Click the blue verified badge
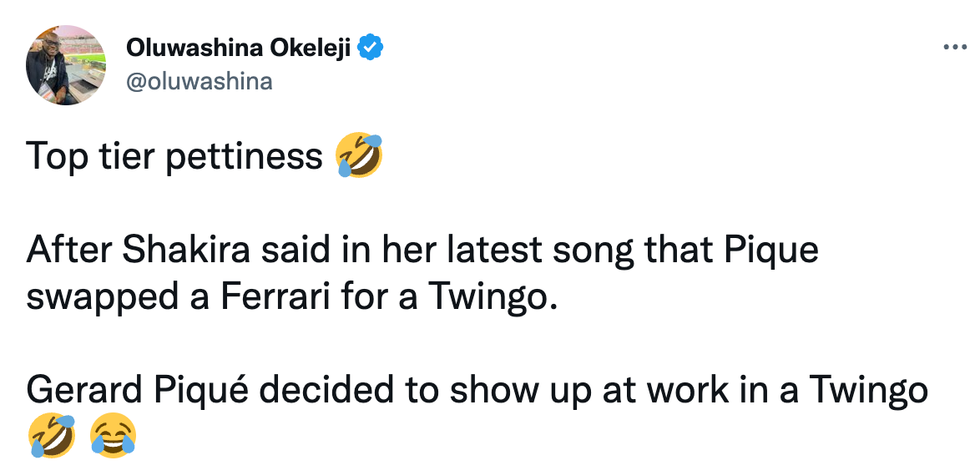The image size is (980, 471). 373,47
